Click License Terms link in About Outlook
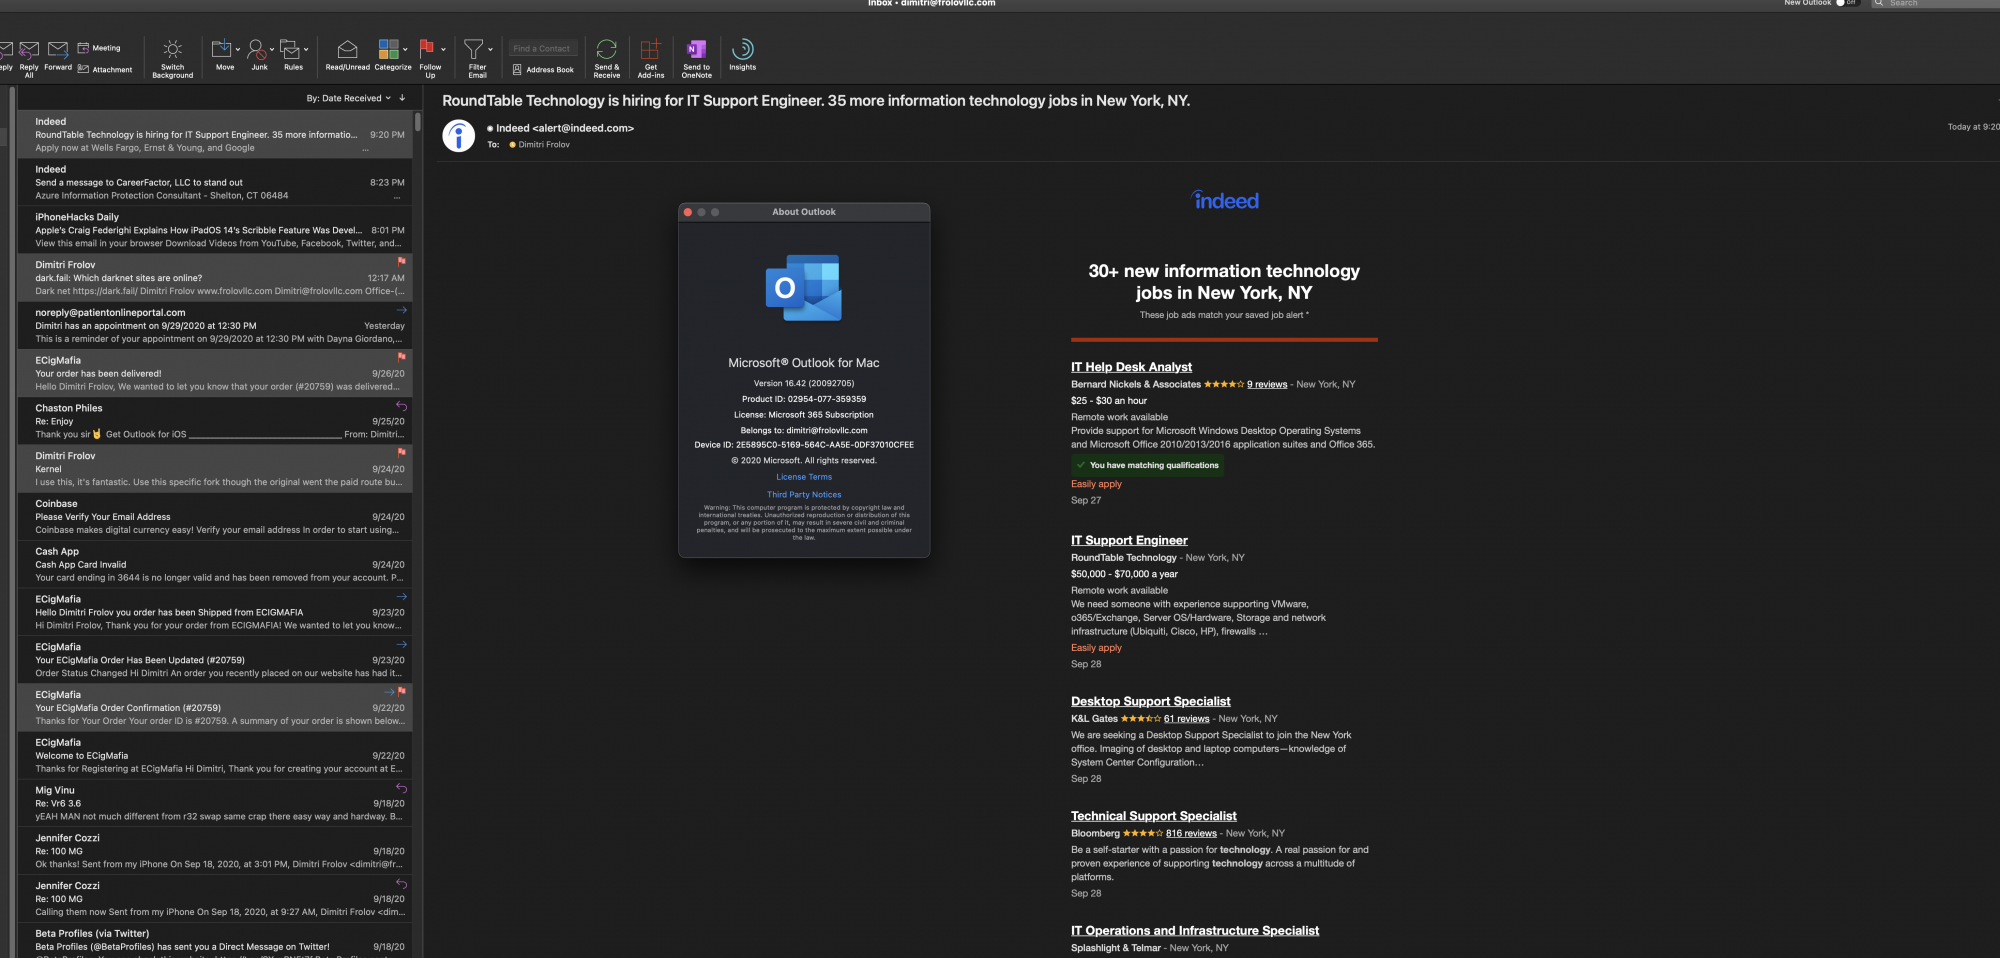The height and width of the screenshot is (958, 2000). 804,477
